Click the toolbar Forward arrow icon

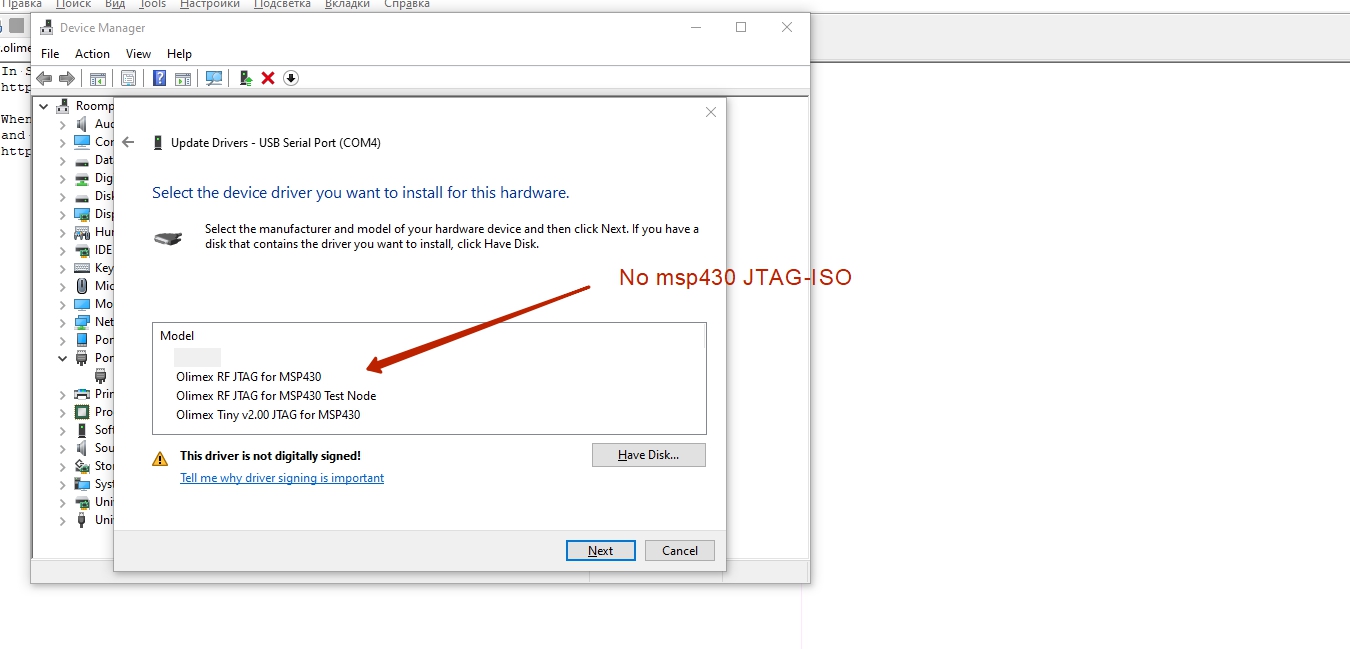pyautogui.click(x=67, y=78)
